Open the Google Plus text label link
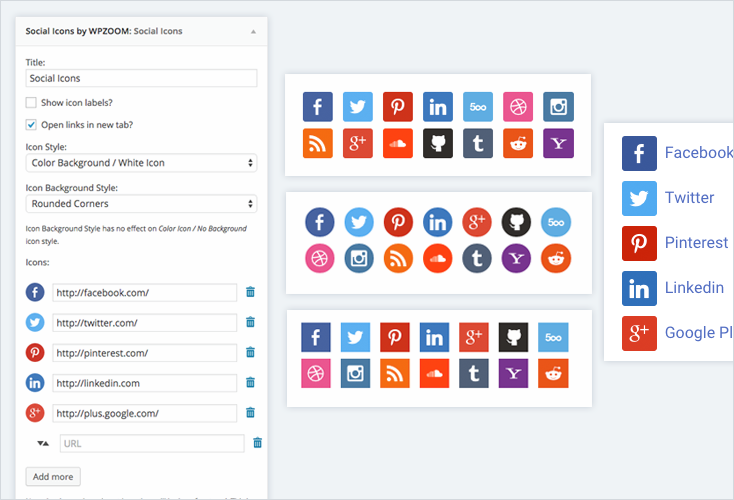This screenshot has height=500, width=734. click(699, 332)
